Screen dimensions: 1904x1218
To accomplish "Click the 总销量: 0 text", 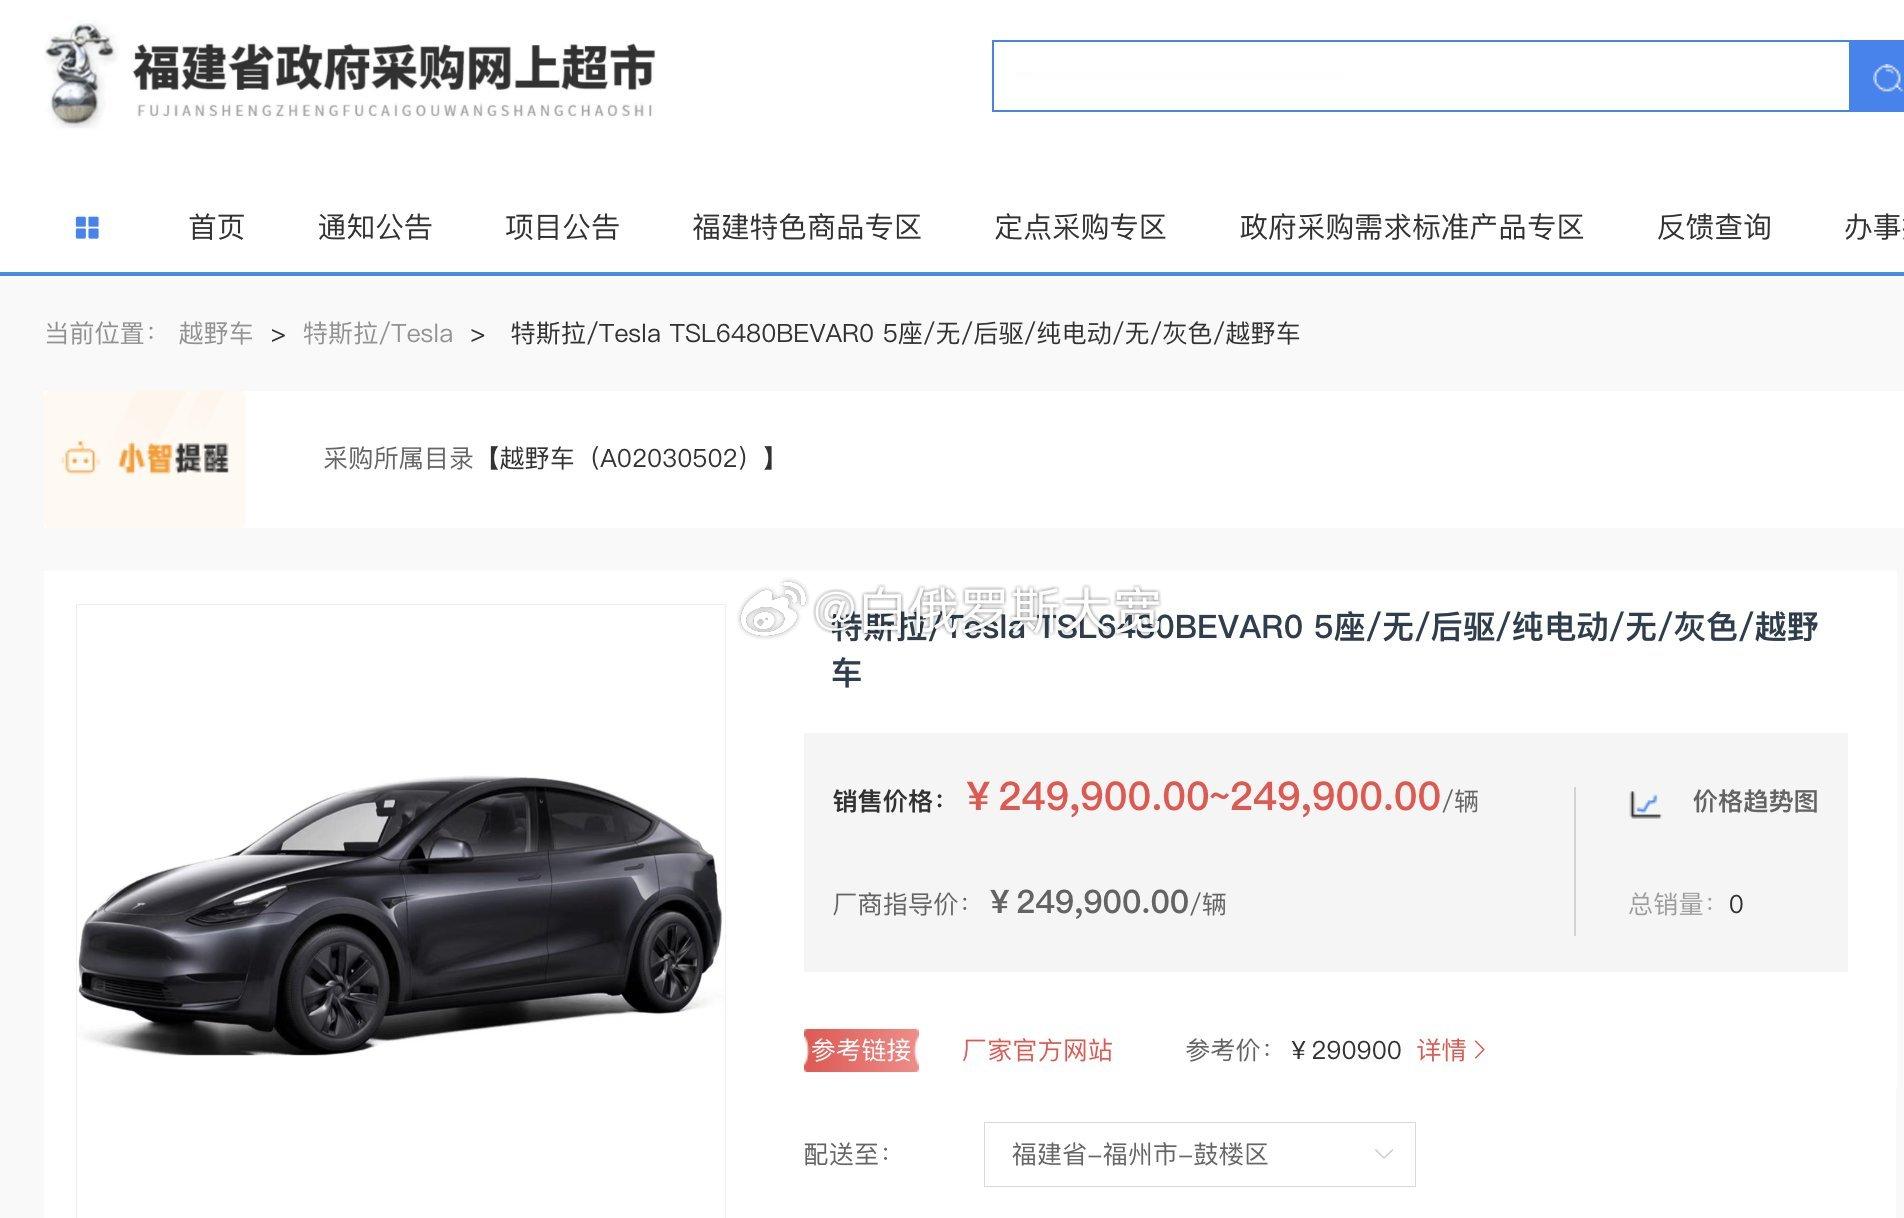I will coord(1686,904).
